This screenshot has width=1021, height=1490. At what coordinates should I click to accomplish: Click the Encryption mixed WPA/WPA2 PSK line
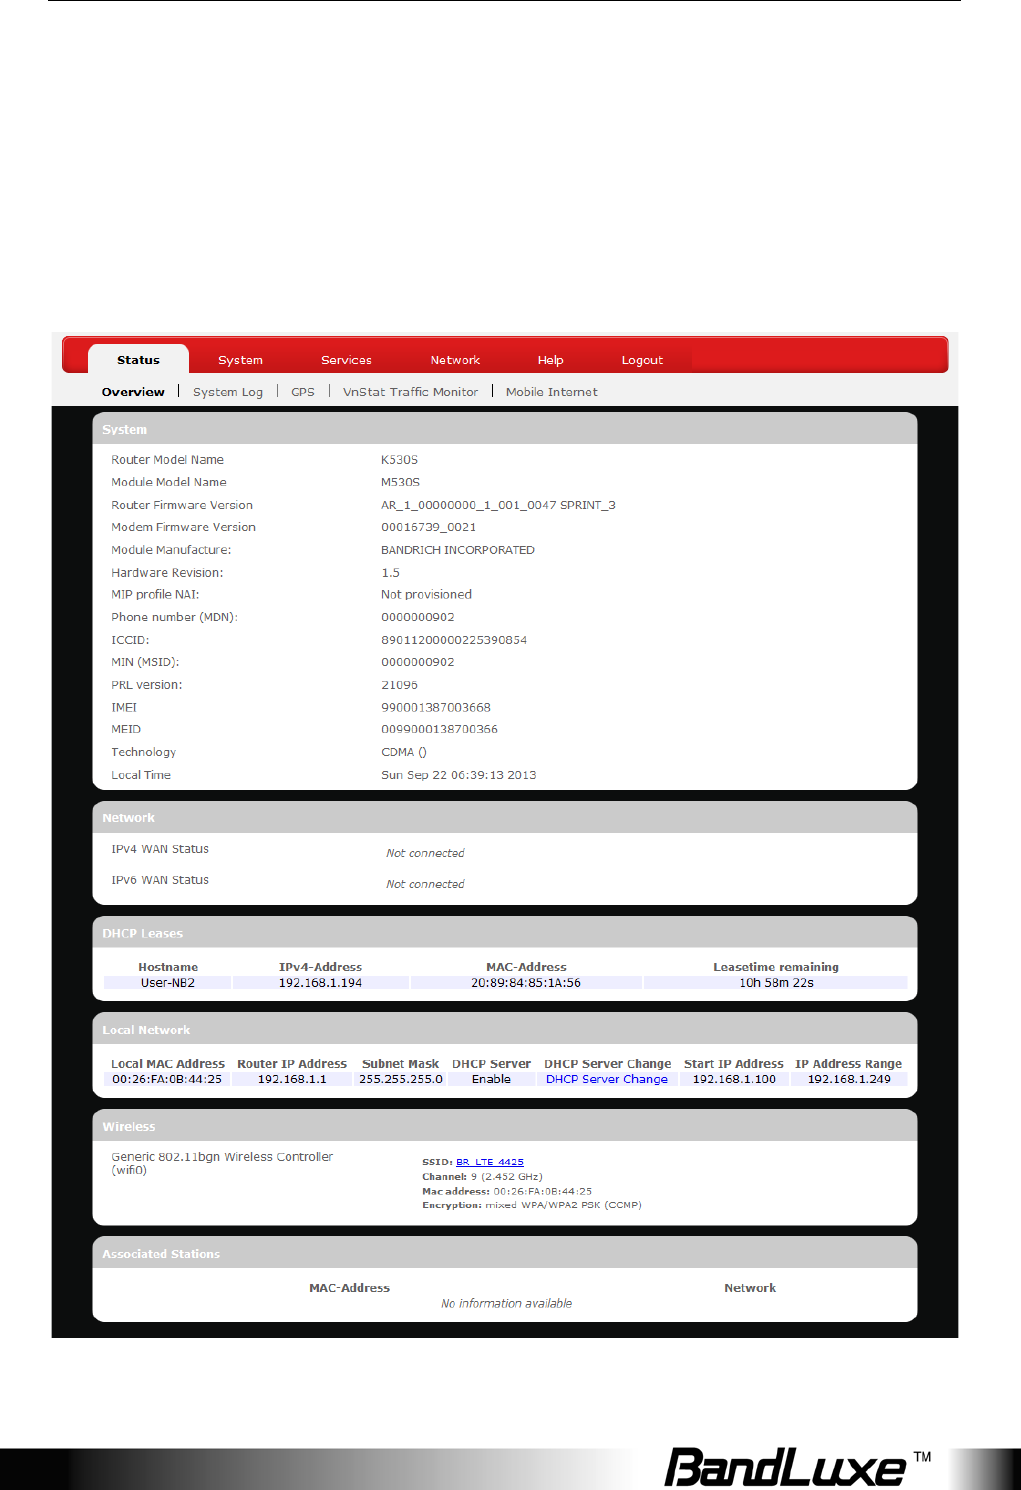click(x=531, y=1205)
